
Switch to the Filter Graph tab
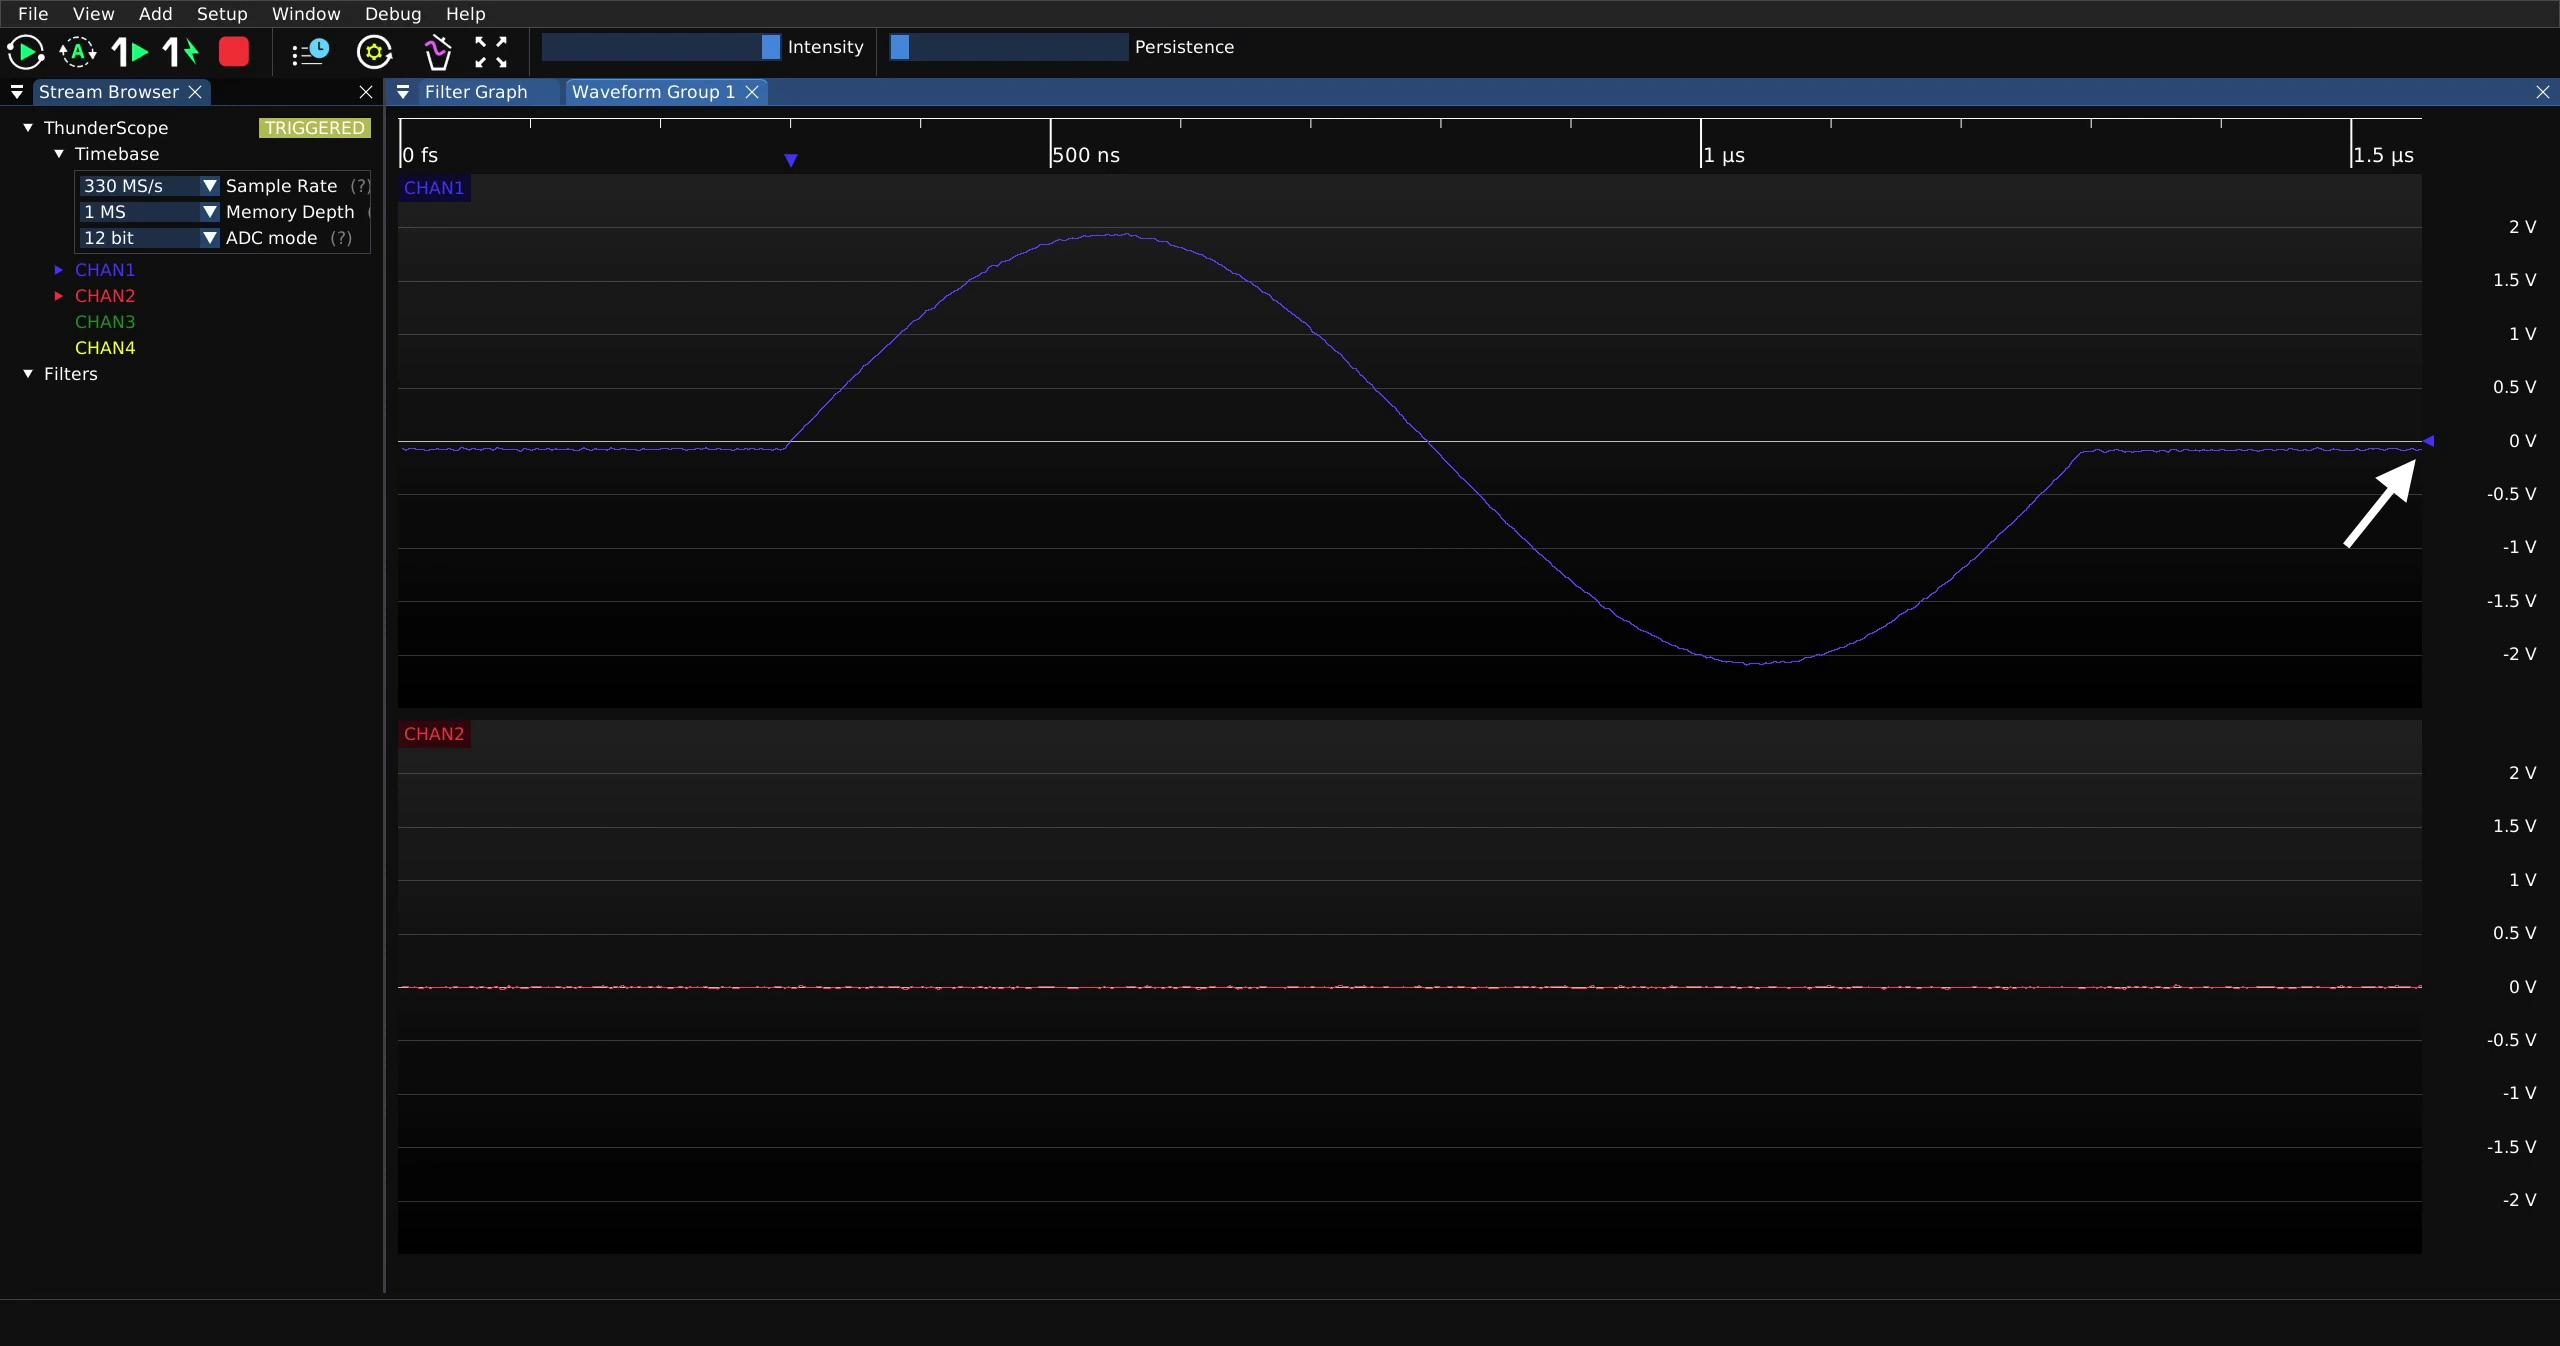coord(476,92)
